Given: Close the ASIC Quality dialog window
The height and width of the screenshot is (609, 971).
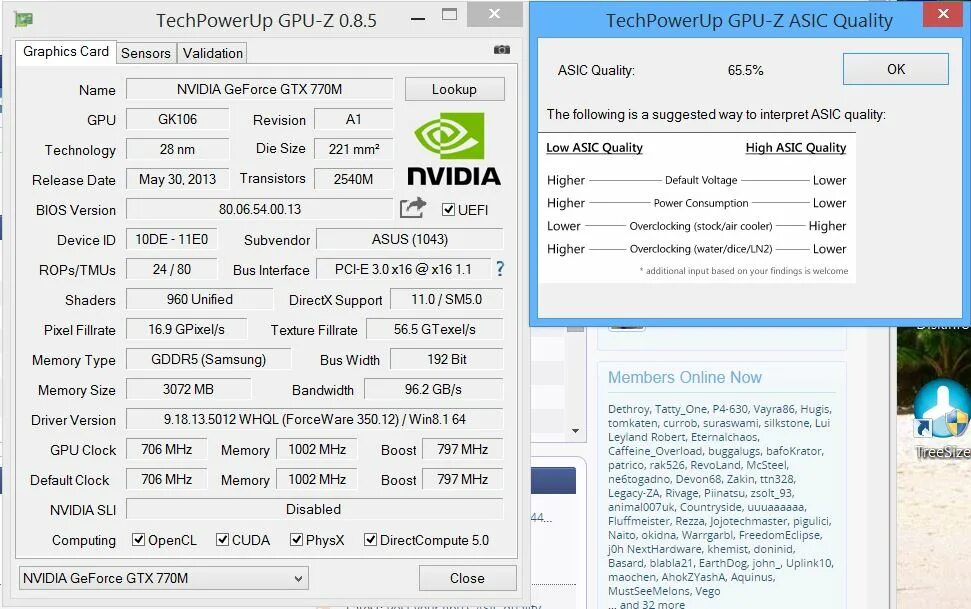Looking at the screenshot, I should pos(943,14).
